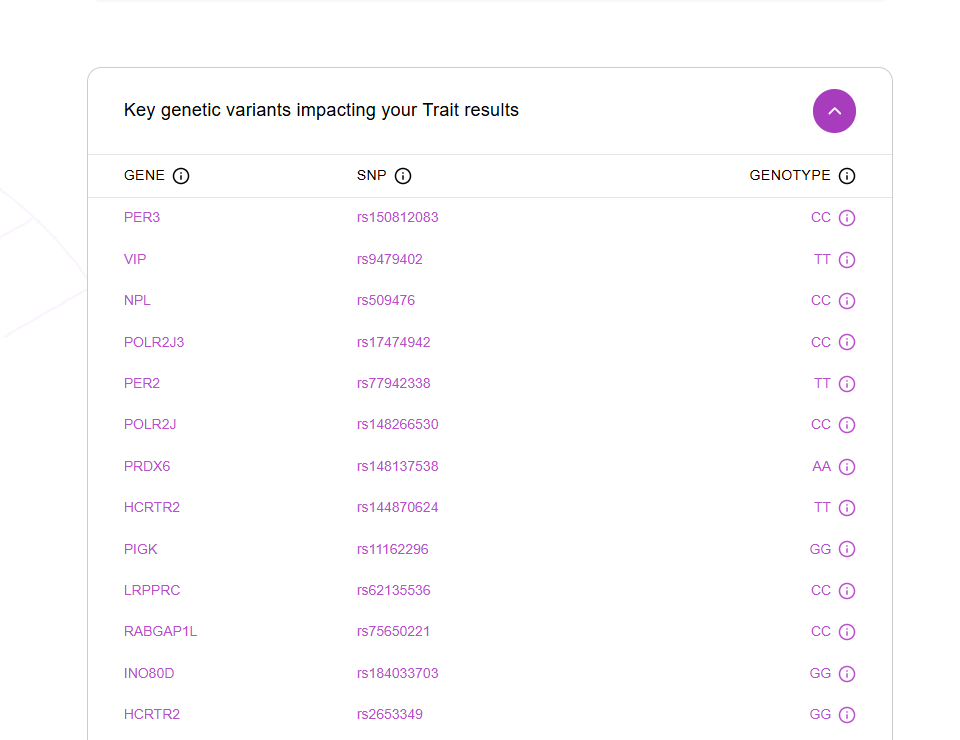Open SNP rs9479402 link
The image size is (960, 740).
389,259
